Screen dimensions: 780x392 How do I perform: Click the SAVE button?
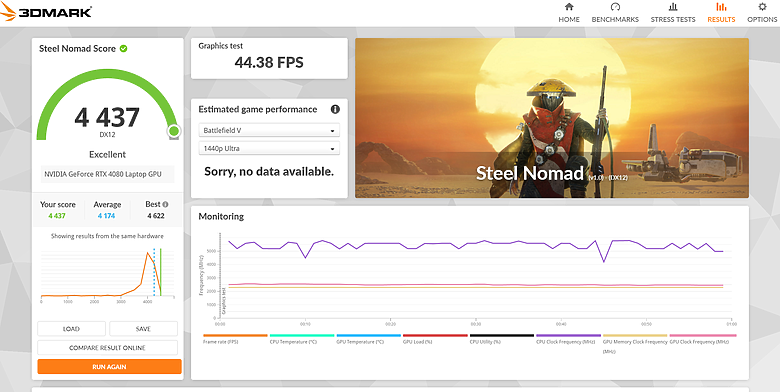[x=143, y=329]
